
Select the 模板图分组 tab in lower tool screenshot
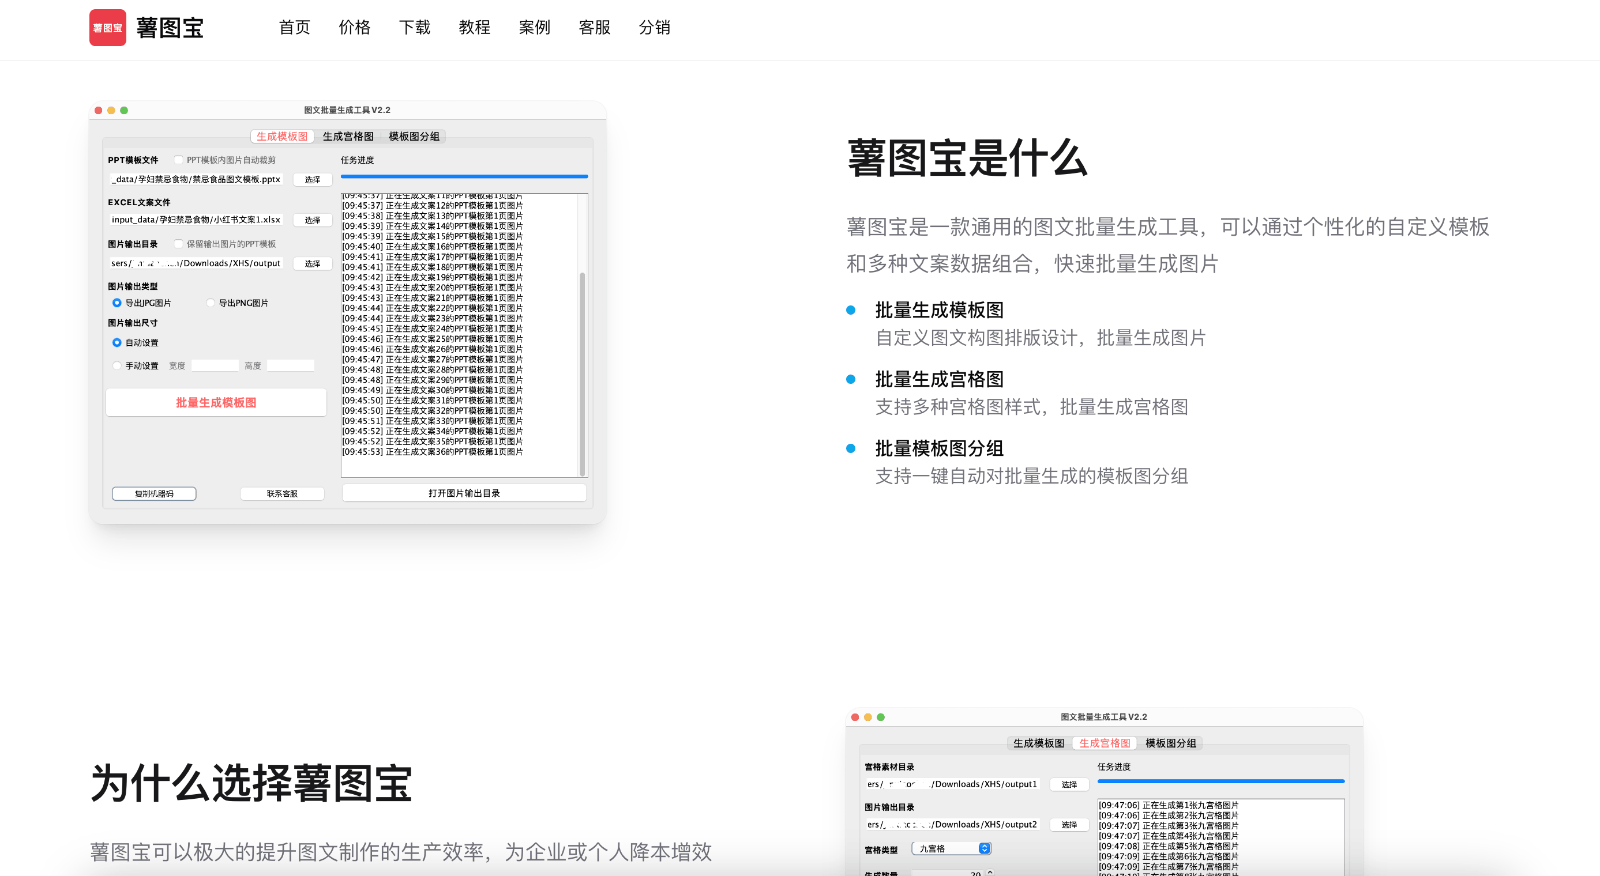coord(1171,744)
